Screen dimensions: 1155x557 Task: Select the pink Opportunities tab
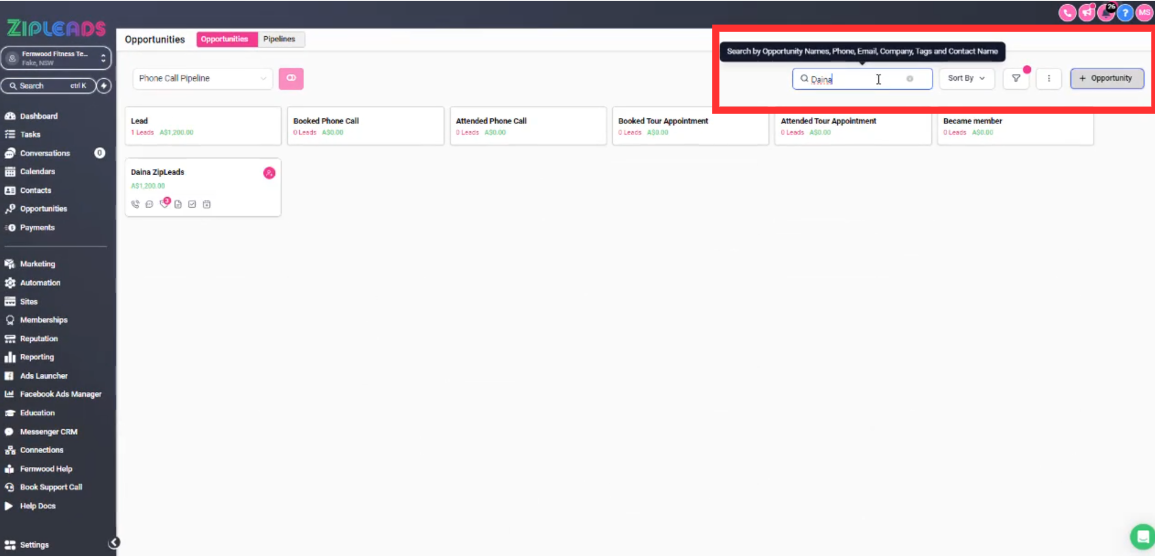(x=225, y=39)
